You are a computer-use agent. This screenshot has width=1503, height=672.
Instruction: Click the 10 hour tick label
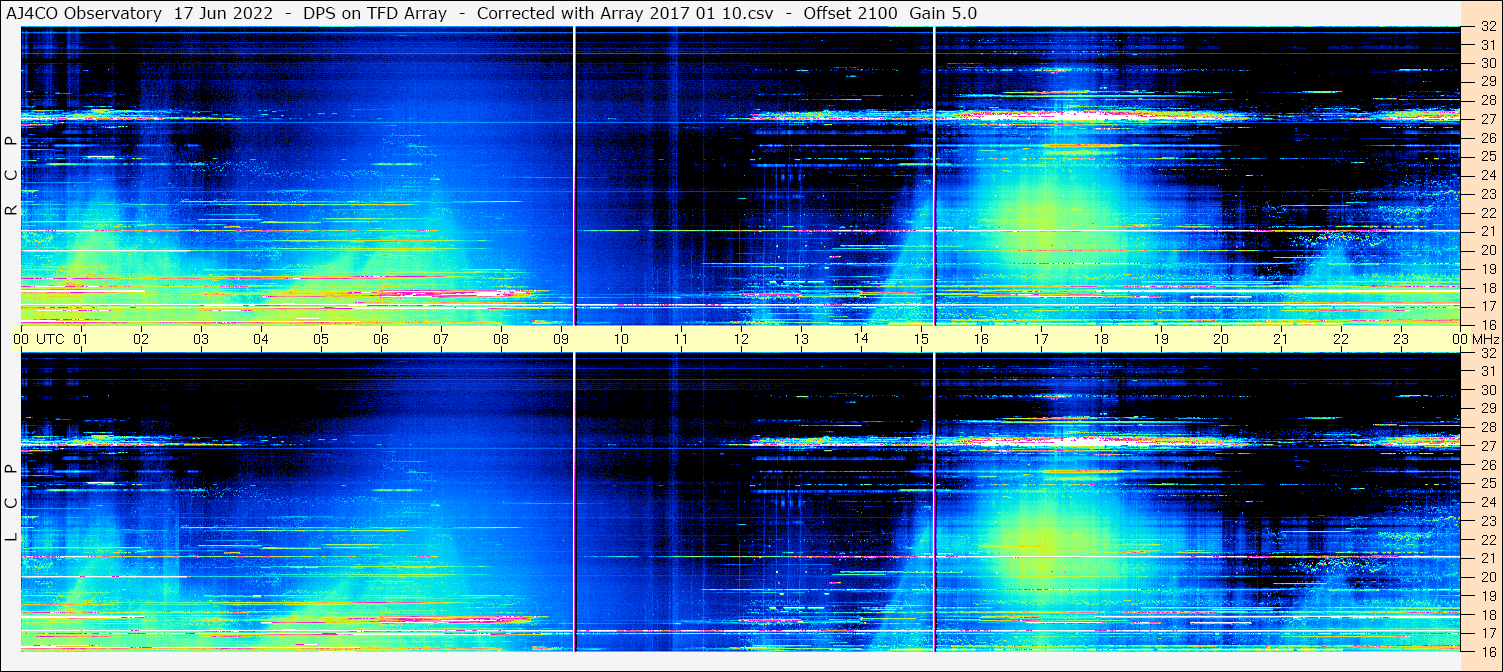tap(621, 339)
